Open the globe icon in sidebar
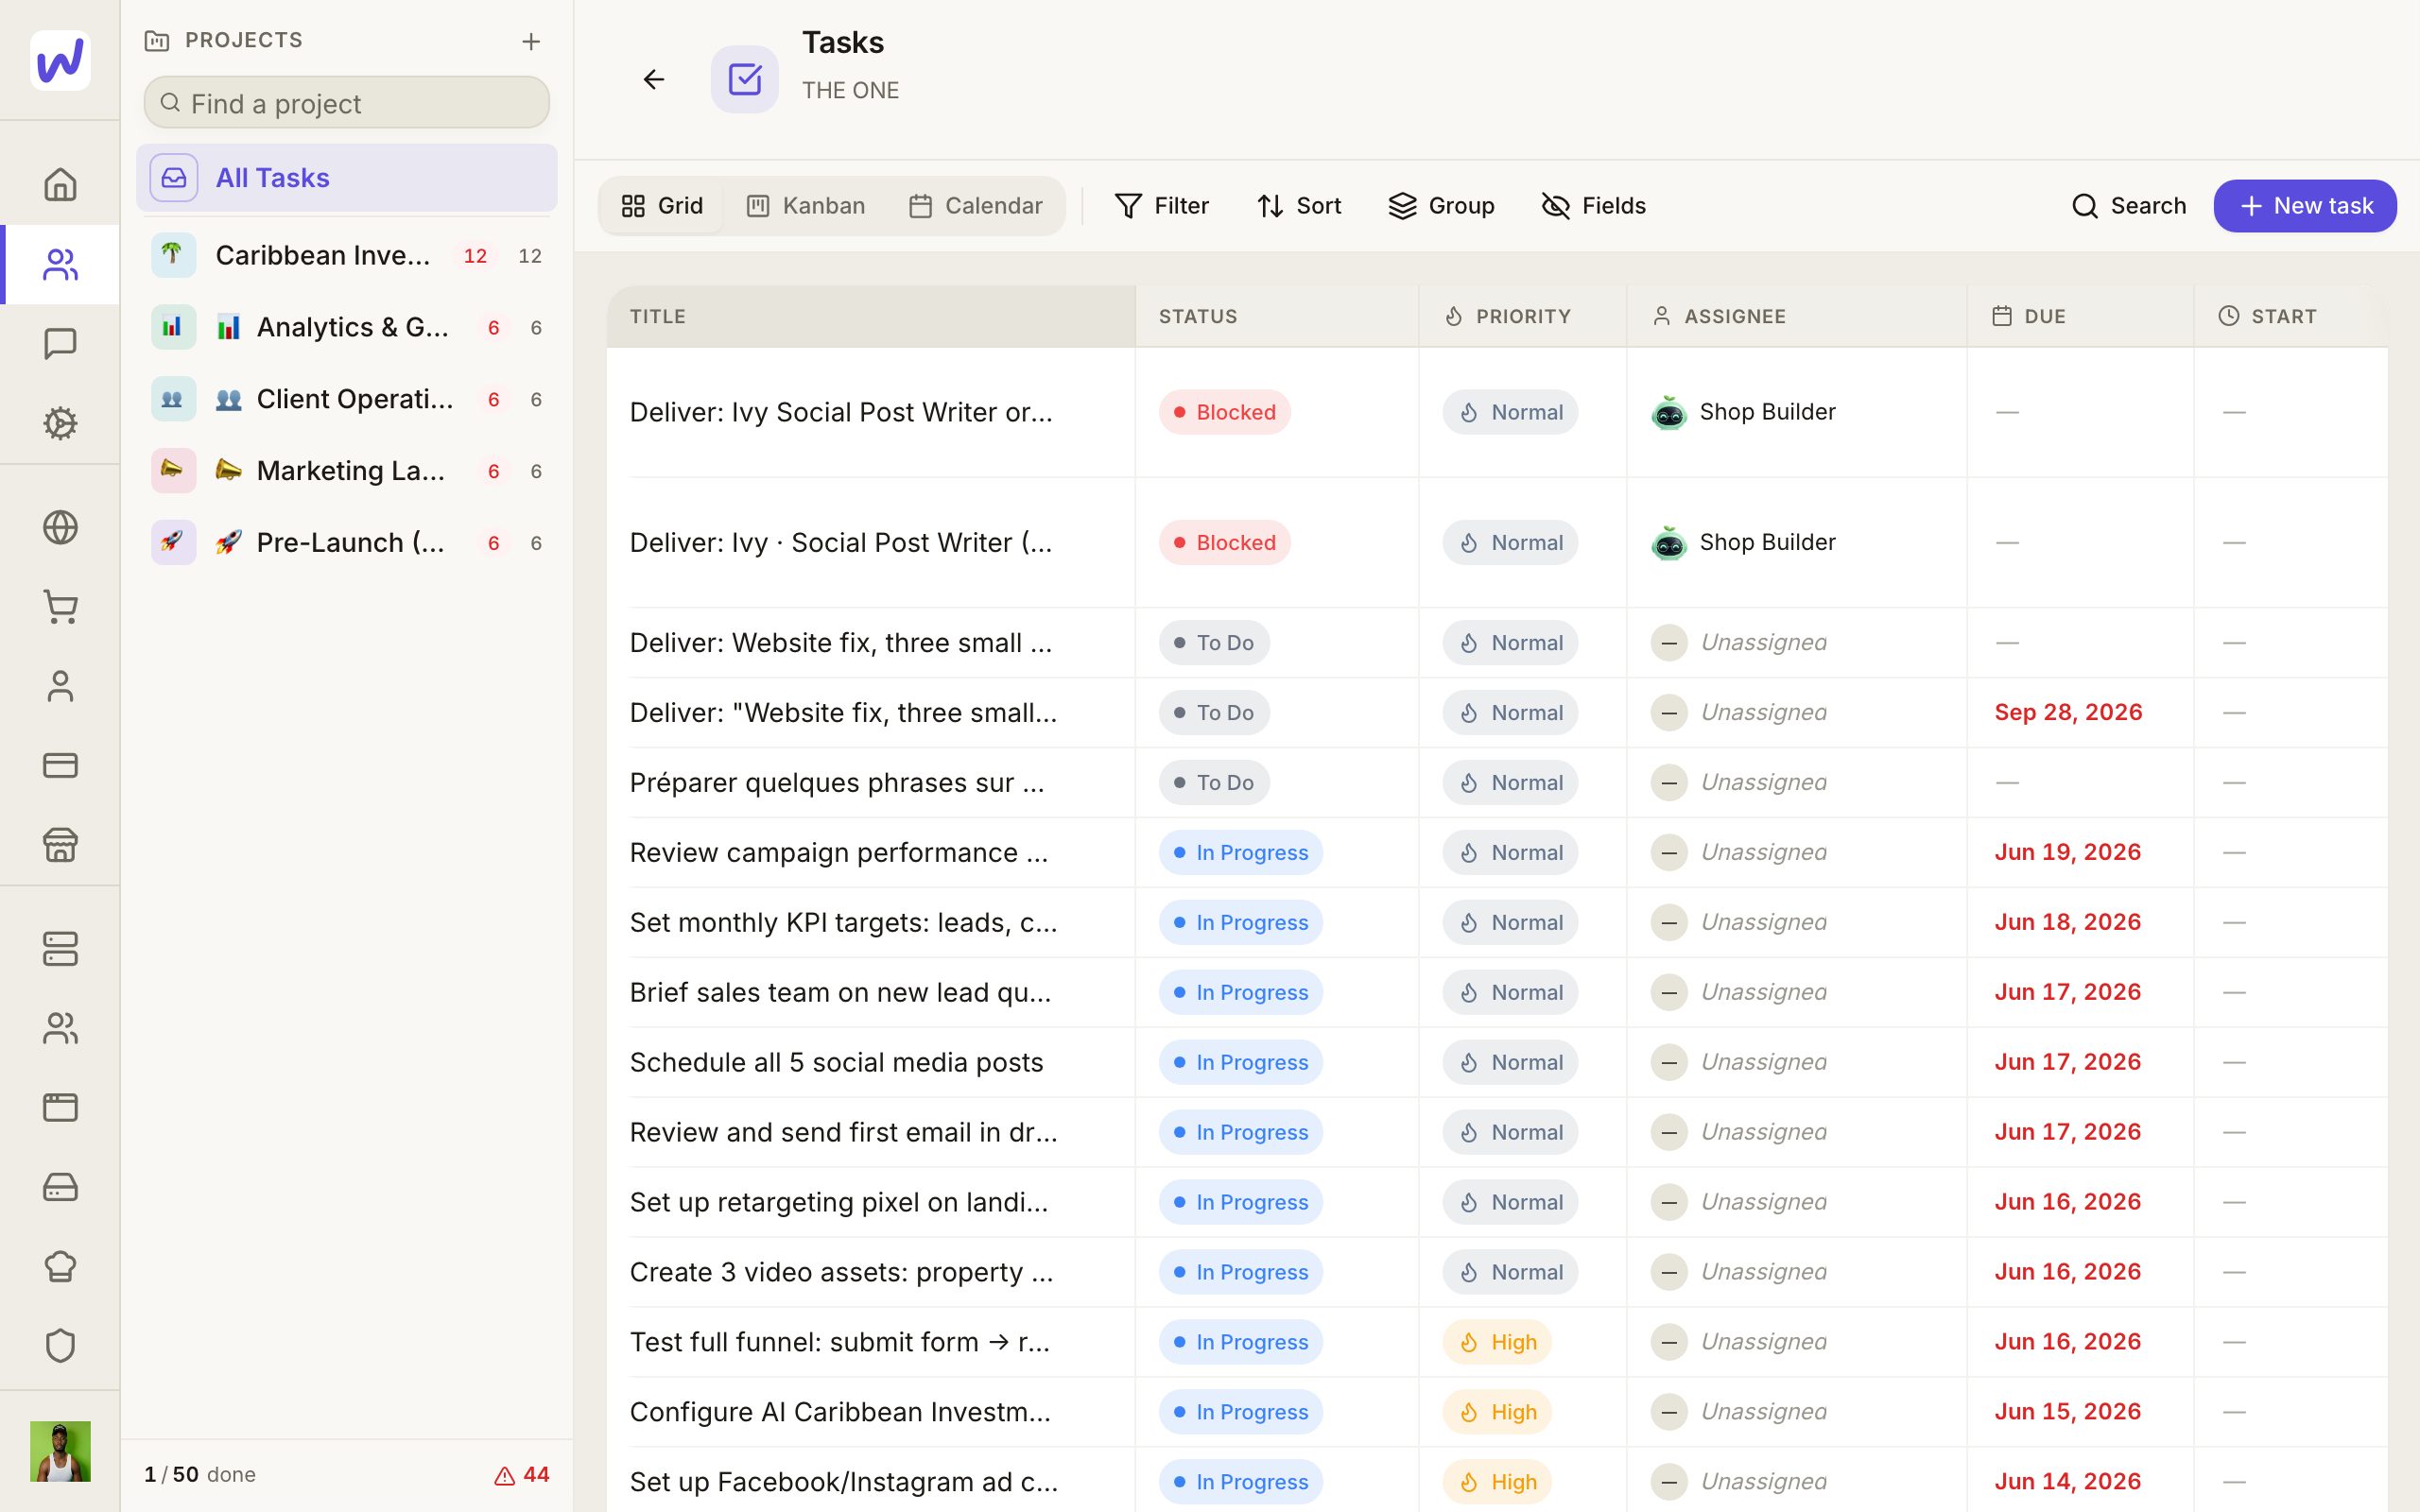 coord(60,527)
